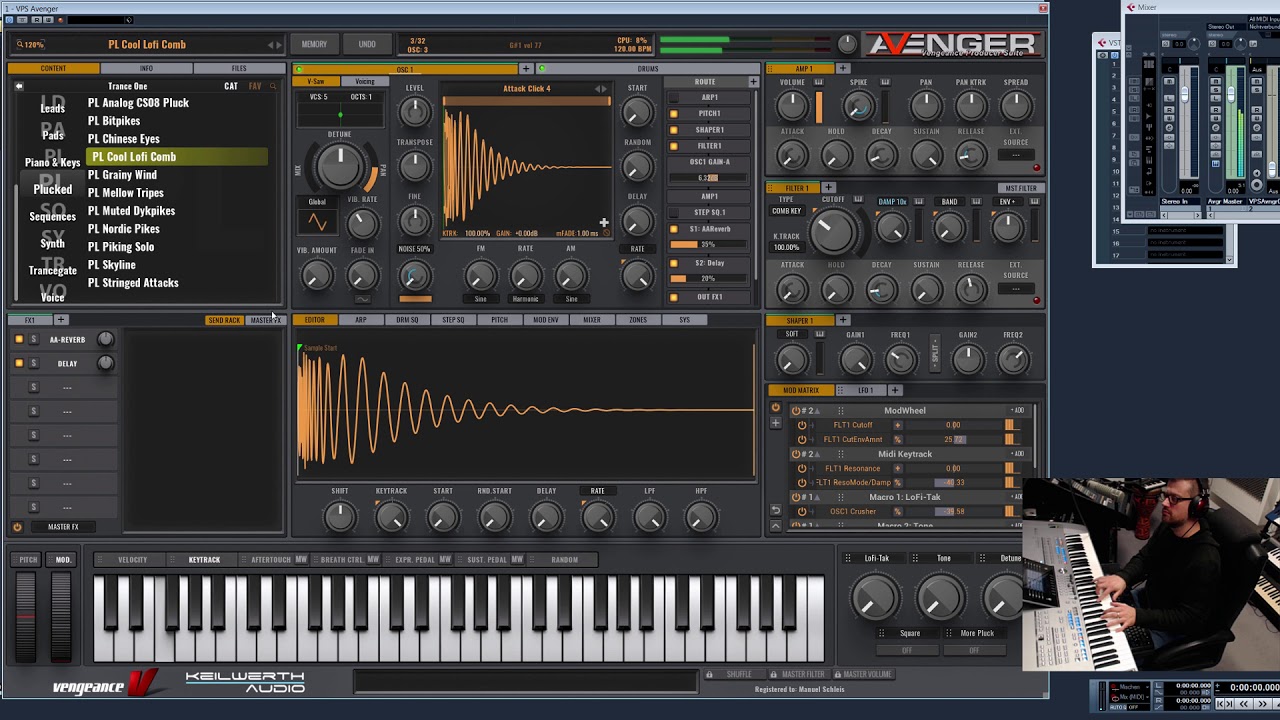Click the AVENGER logo in the header
Image resolution: width=1280 pixels, height=720 pixels.
[x=952, y=44]
